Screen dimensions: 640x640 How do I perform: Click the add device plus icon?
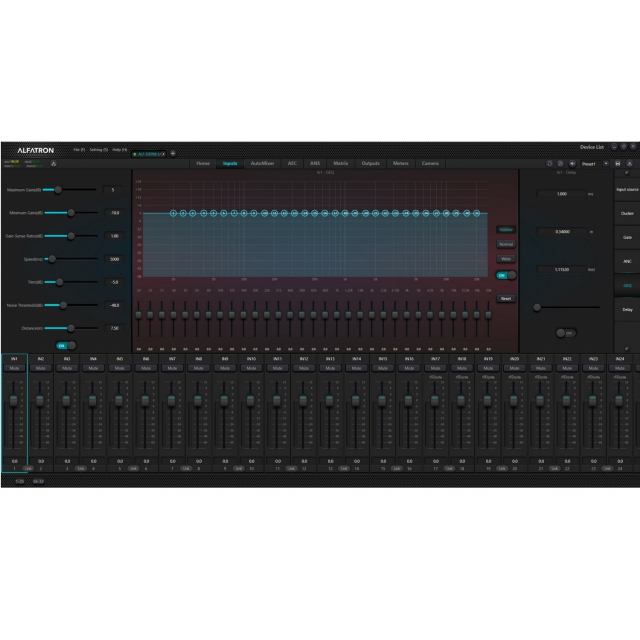coord(172,153)
